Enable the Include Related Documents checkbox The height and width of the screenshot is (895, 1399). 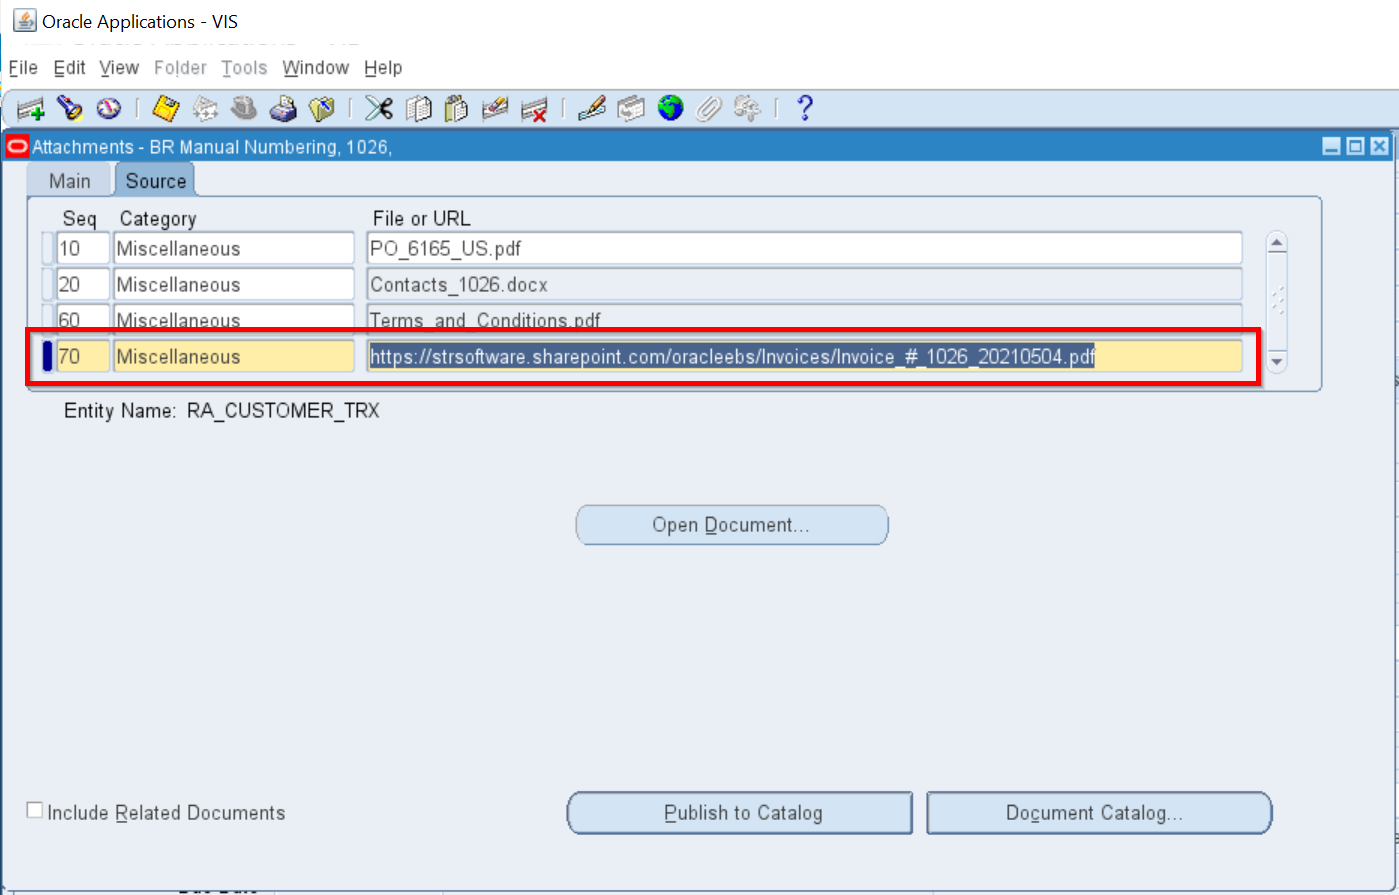[x=35, y=811]
